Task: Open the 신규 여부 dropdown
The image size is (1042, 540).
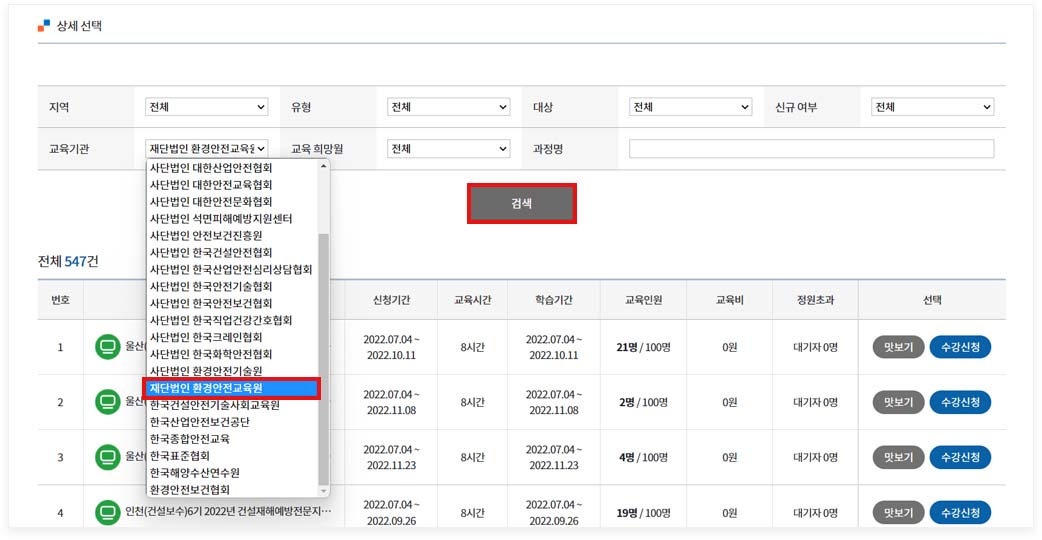Action: point(932,107)
